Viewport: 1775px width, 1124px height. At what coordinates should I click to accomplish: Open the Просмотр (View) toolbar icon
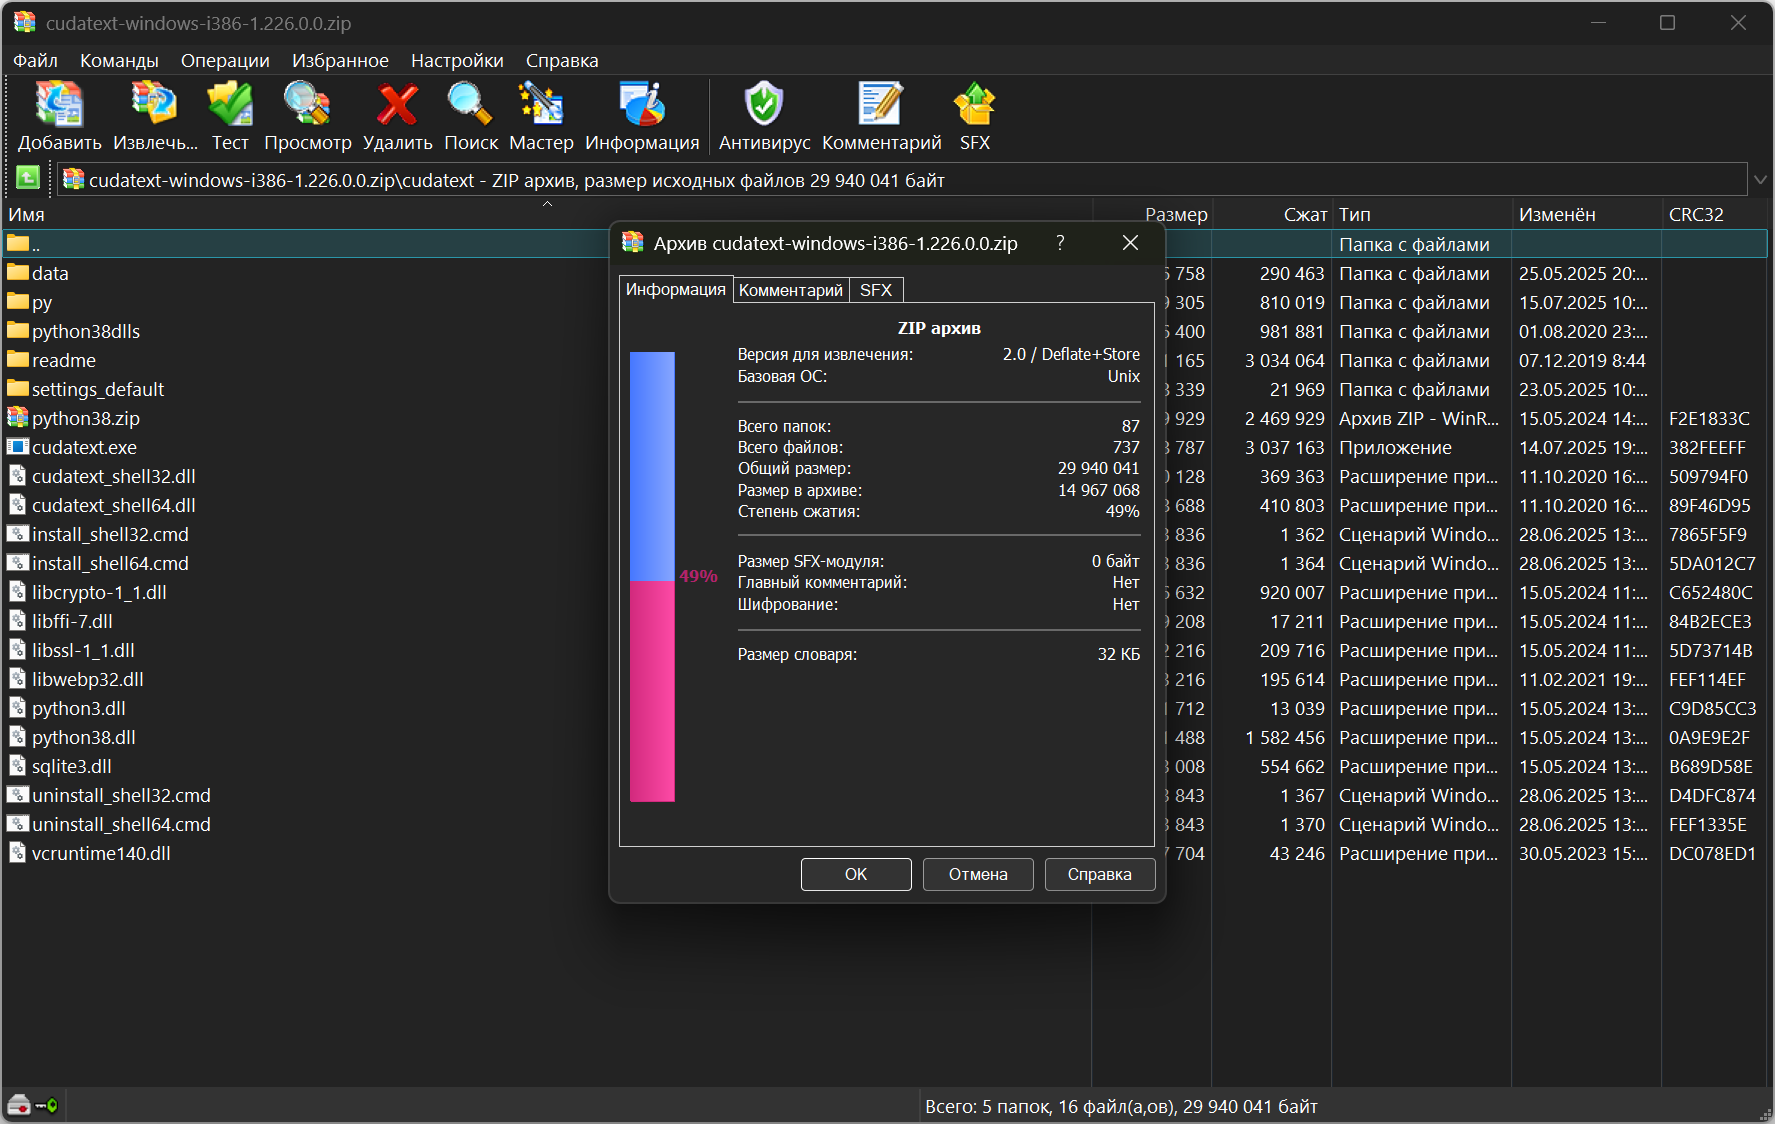pos(307,104)
